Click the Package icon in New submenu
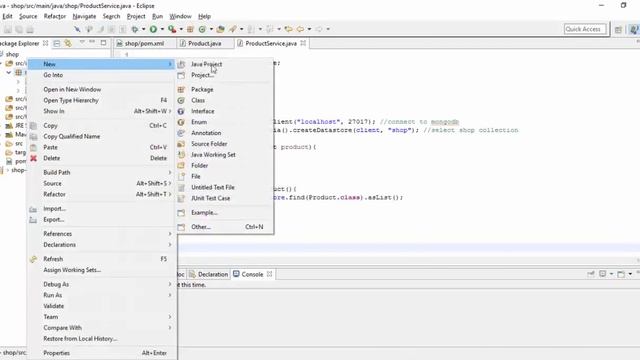Viewport: 640px width, 360px height. coord(181,89)
